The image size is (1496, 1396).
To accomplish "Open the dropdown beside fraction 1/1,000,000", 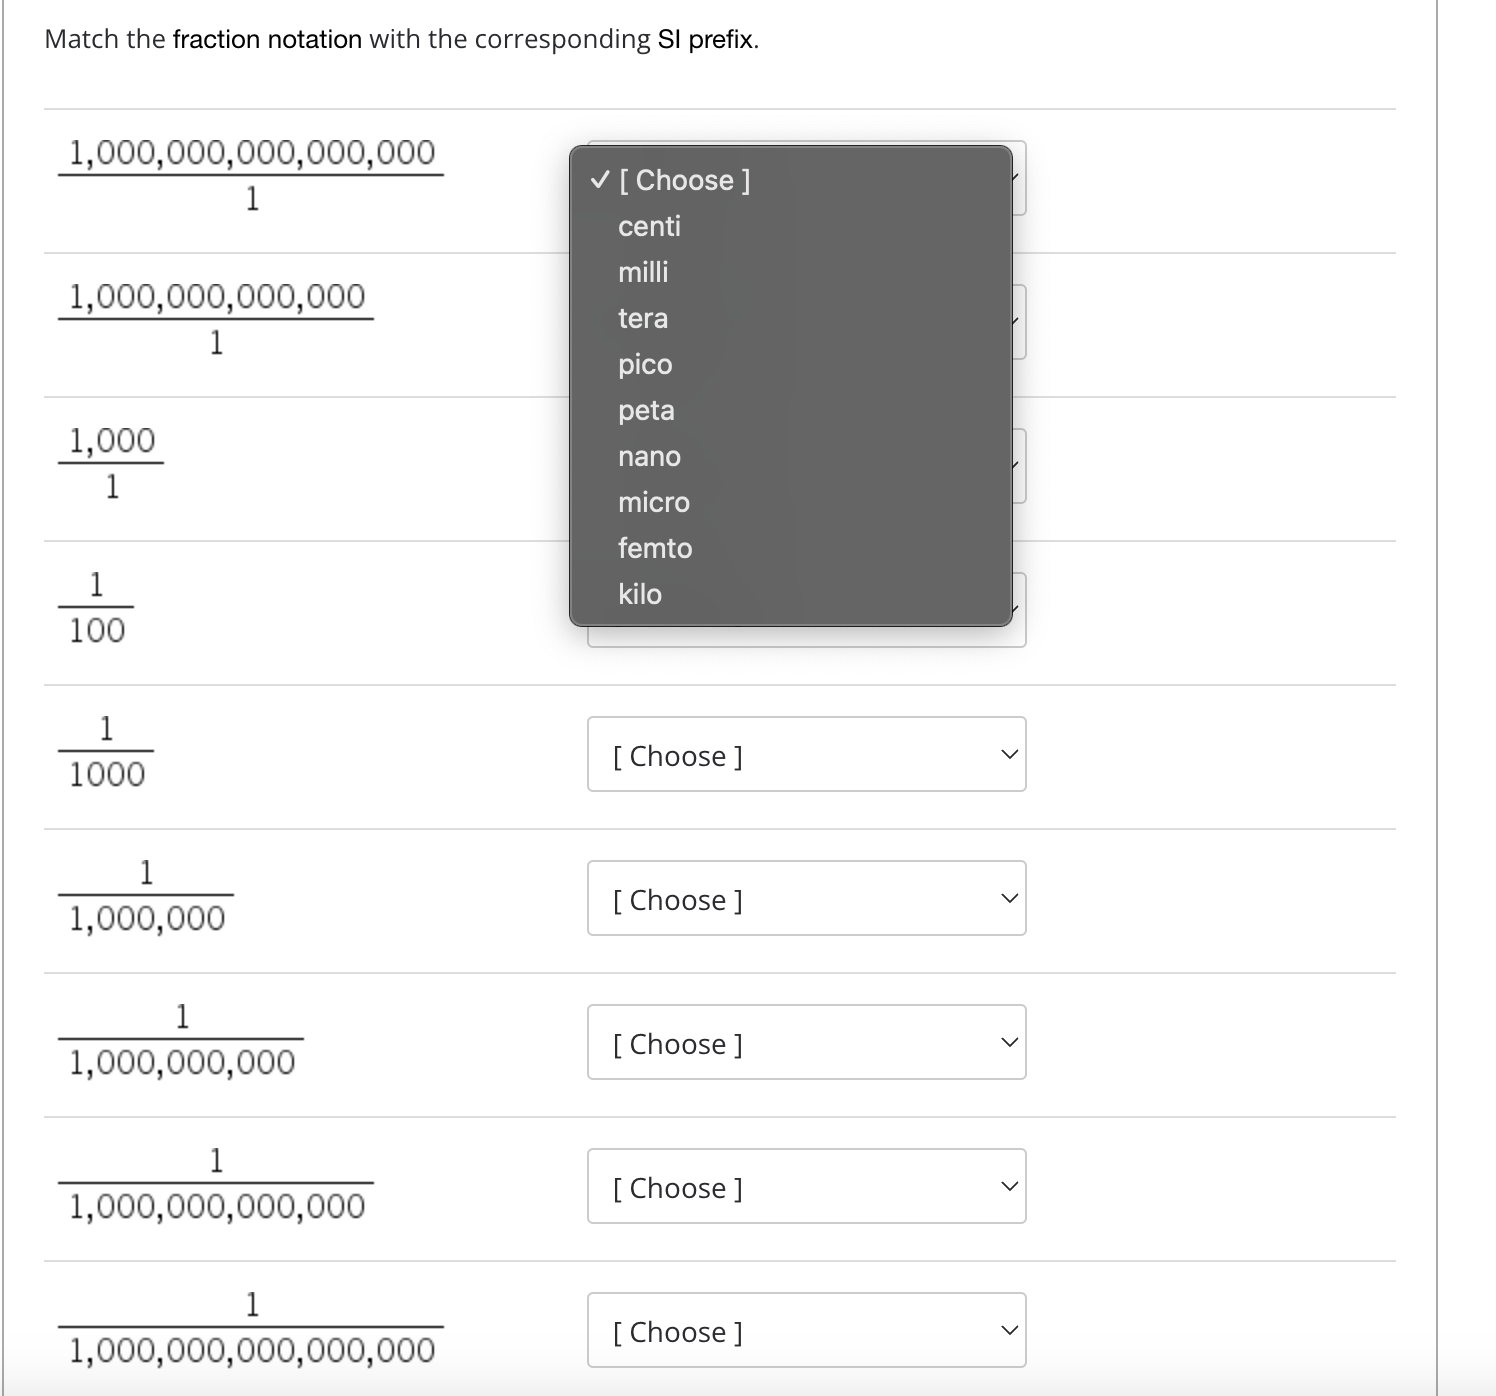I will tap(806, 899).
